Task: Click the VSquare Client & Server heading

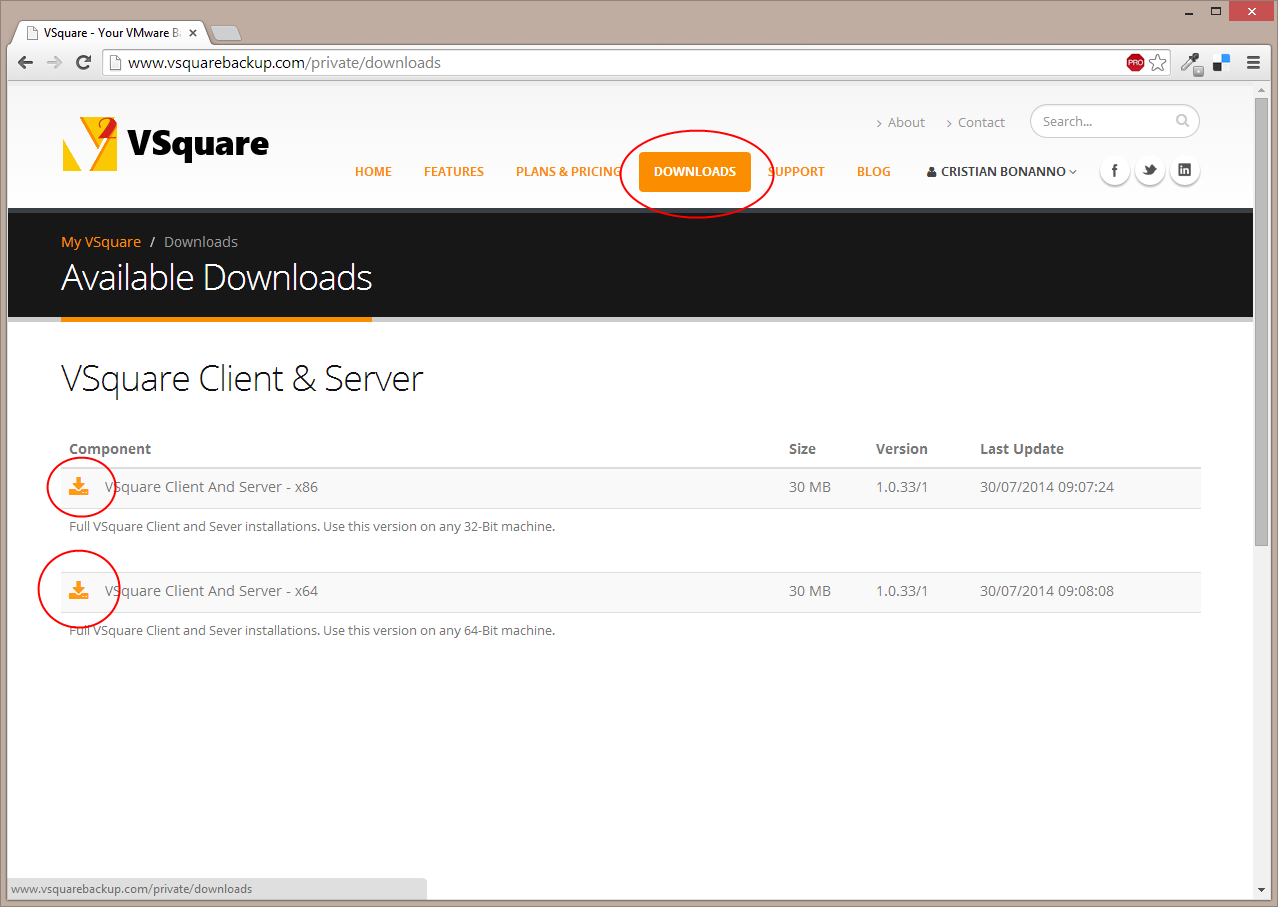Action: point(242,379)
